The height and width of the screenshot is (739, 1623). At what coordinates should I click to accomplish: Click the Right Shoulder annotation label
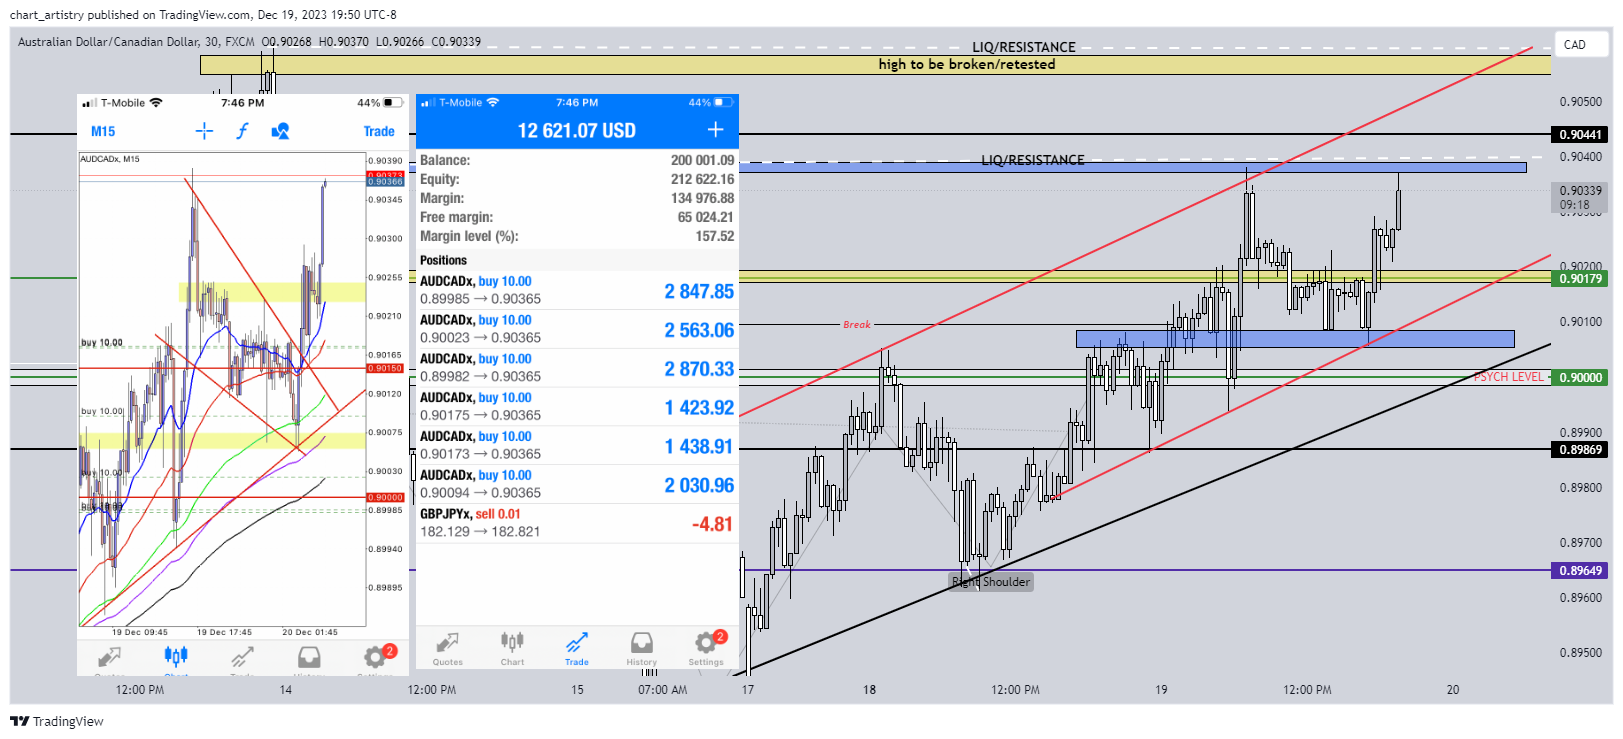[x=991, y=582]
